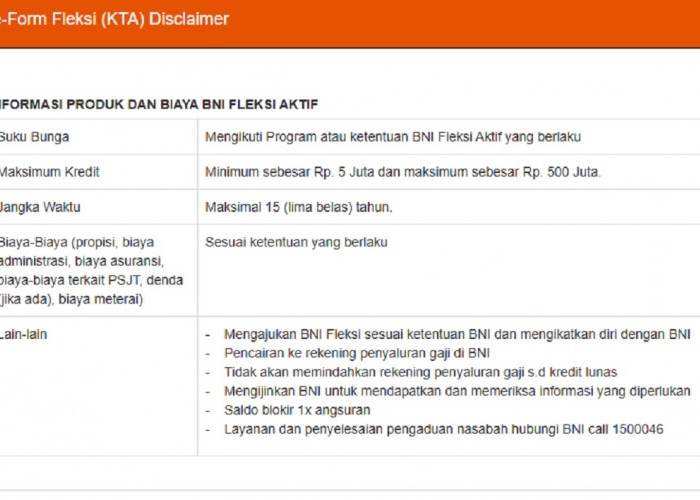Click the 'Jangka Waktu' row label

[x=40, y=207]
